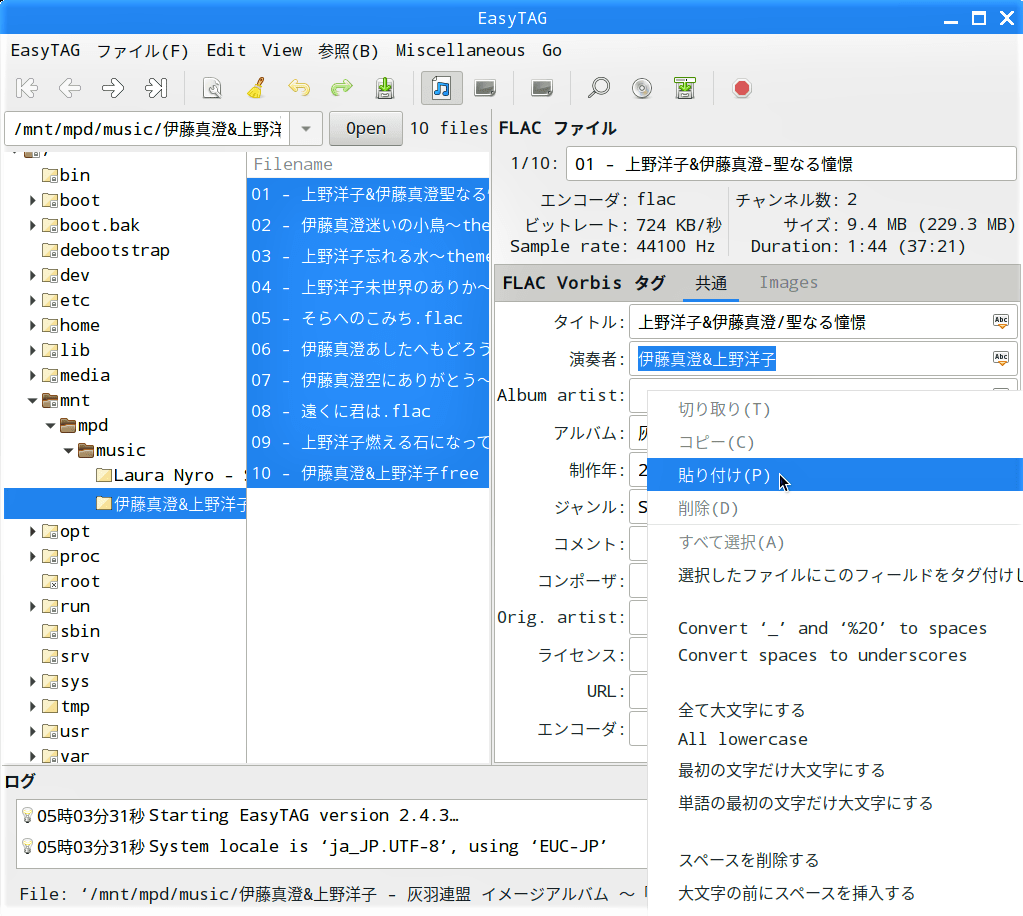Viewport: 1023px width, 916px height.
Task: Open the Edit menu
Action: [226, 50]
